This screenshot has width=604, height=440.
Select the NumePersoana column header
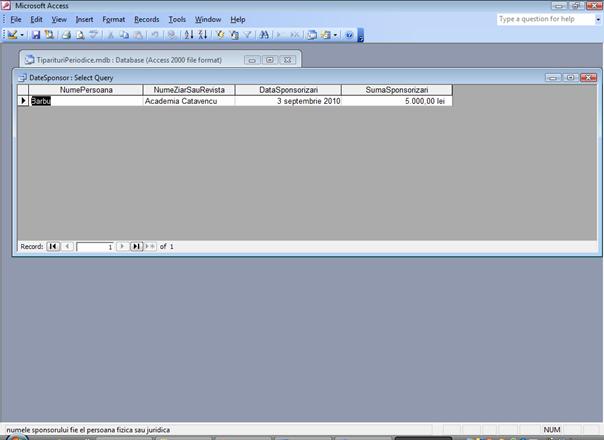pyautogui.click(x=86, y=90)
